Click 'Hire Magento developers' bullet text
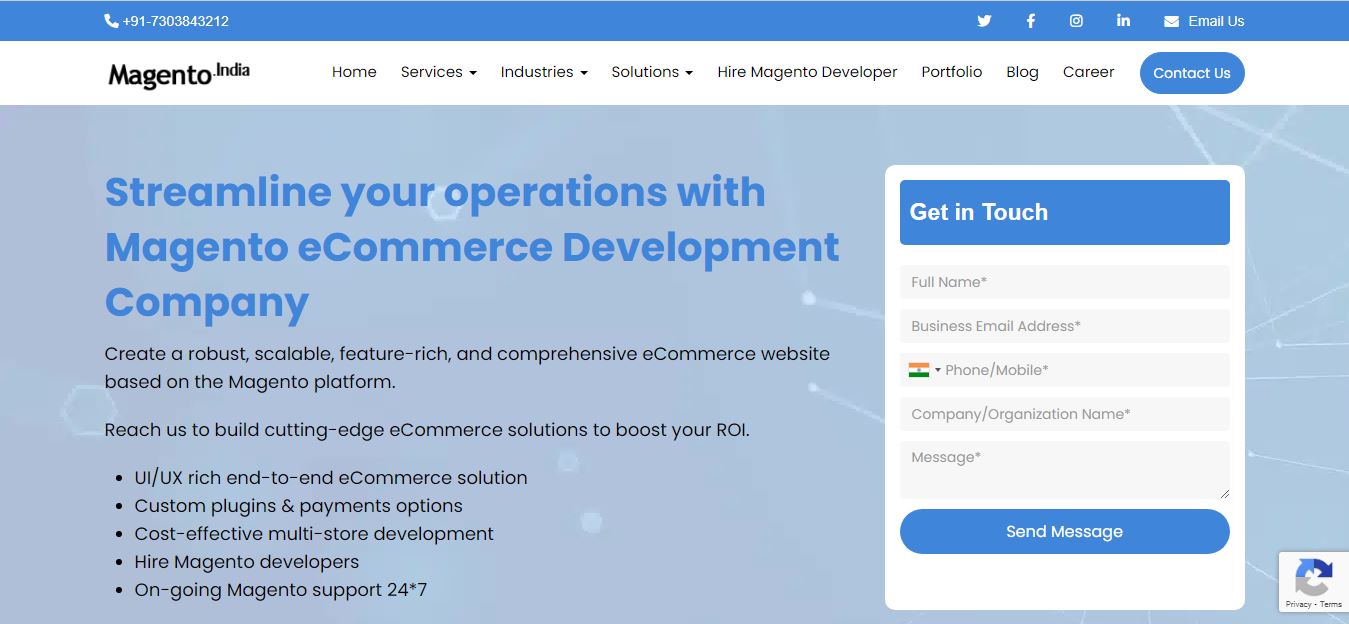This screenshot has width=1349, height=624. [x=247, y=562]
